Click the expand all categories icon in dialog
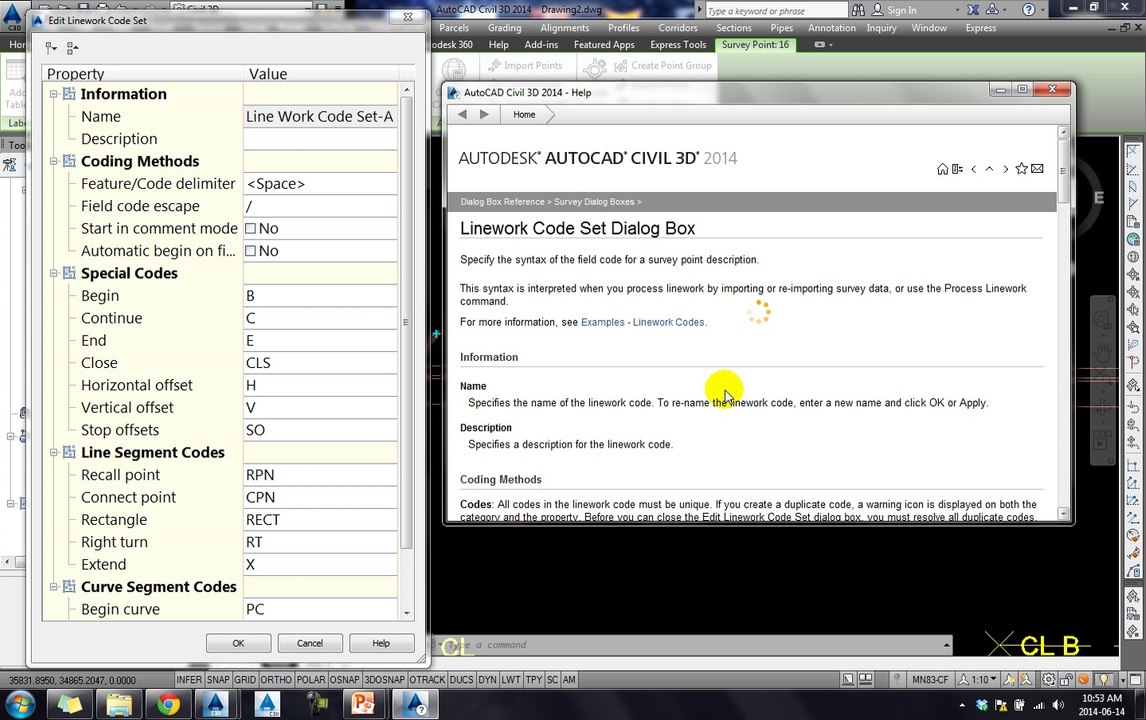 pyautogui.click(x=50, y=48)
